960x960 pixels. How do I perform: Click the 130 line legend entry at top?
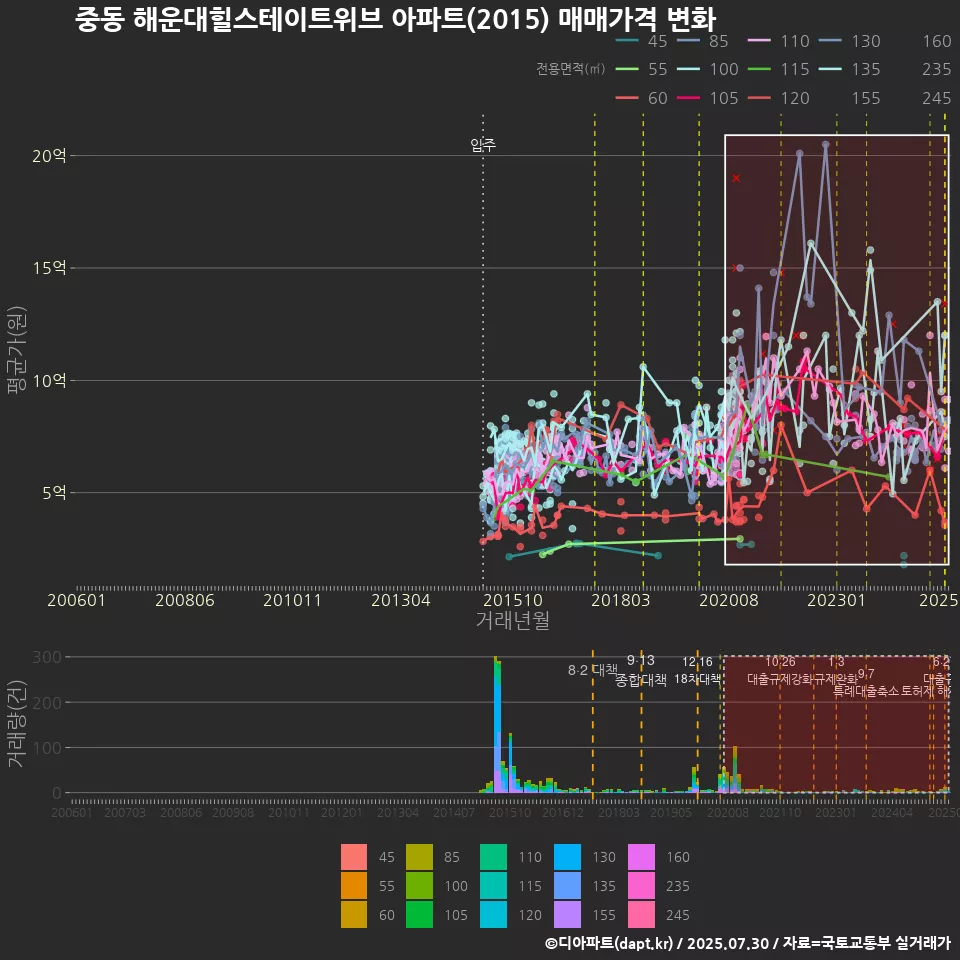click(850, 41)
